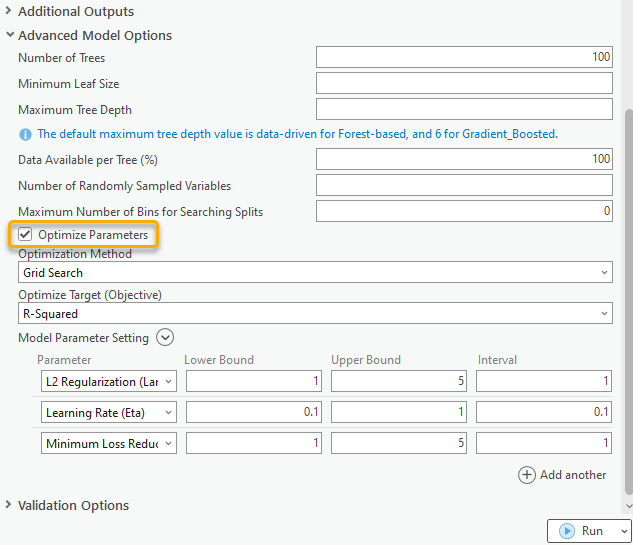Open the dropdown arrow next to Run

tap(625, 531)
